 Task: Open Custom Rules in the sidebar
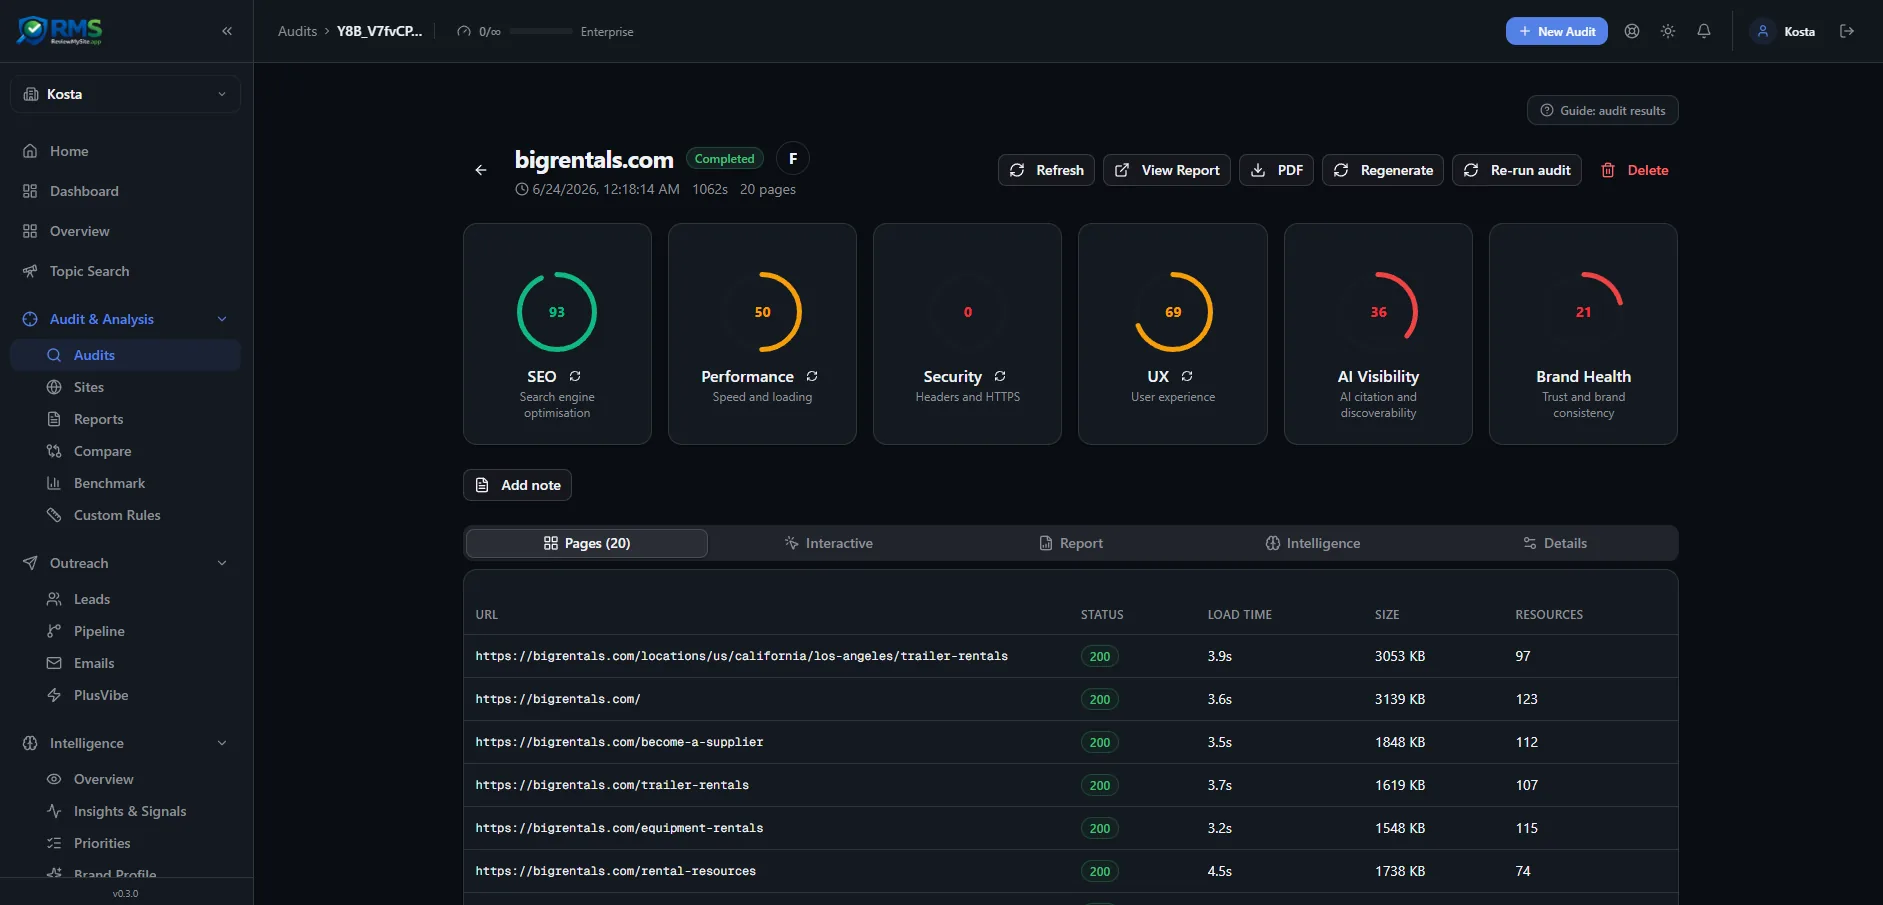125,515
